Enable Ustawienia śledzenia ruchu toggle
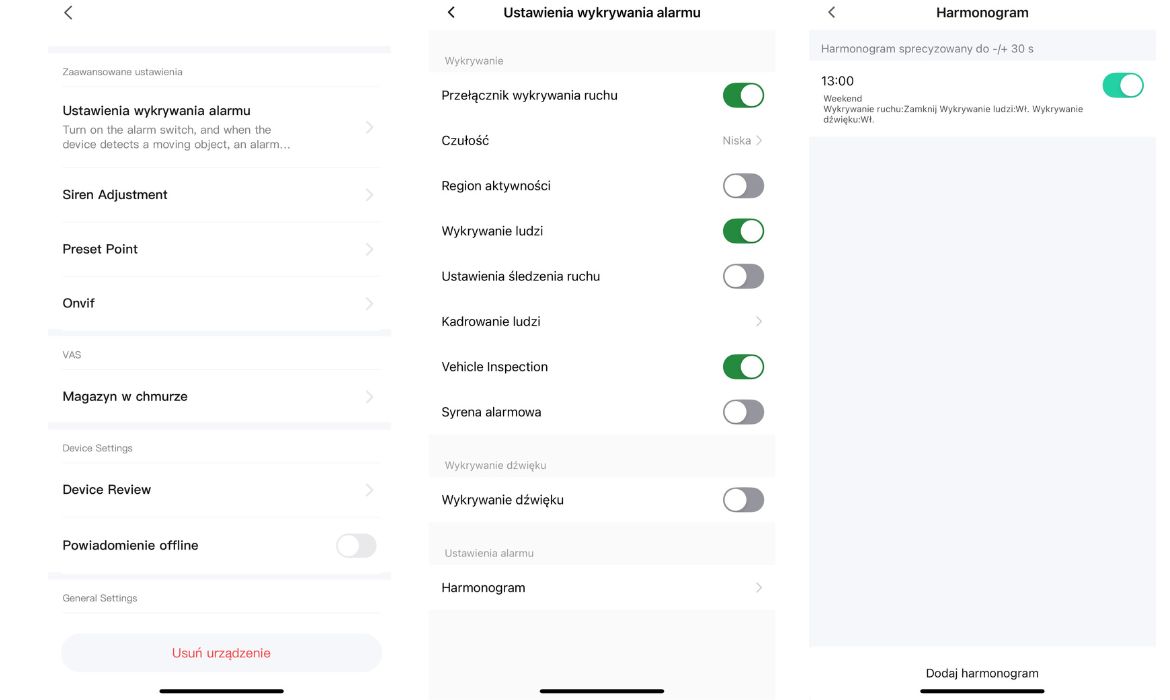This screenshot has width=1170, height=700. 743,277
